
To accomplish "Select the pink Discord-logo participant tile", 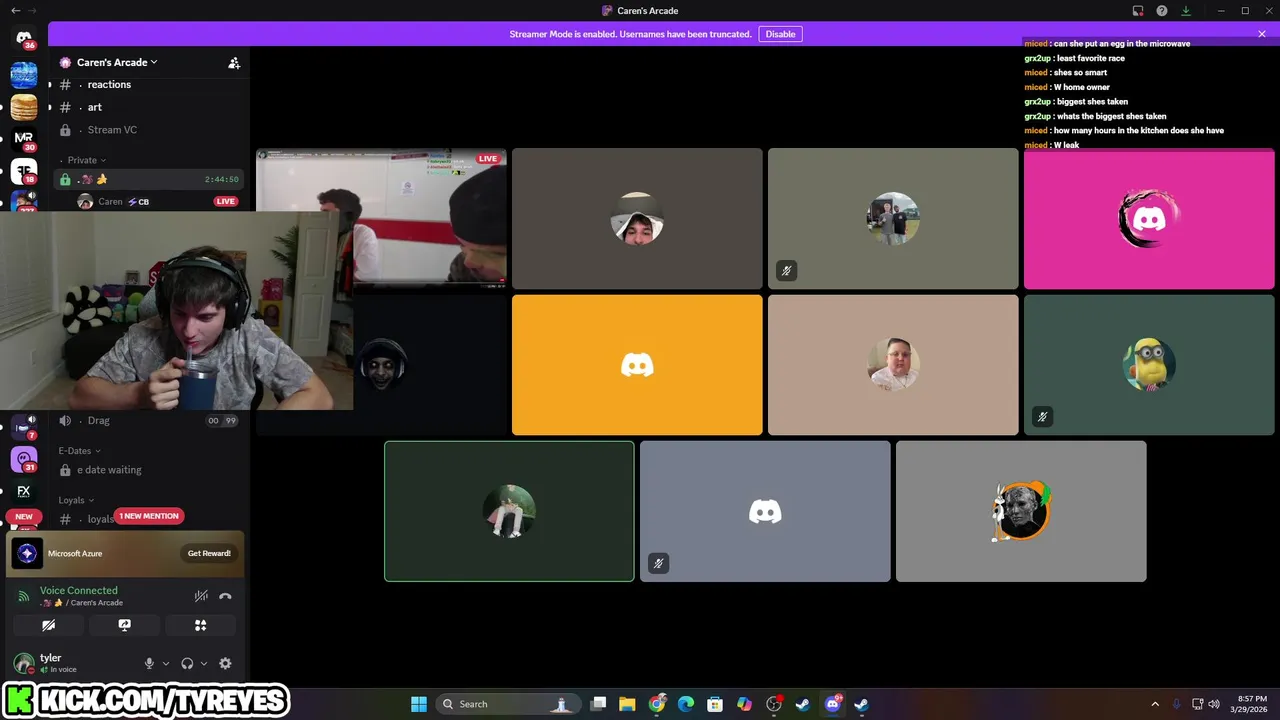I will [x=1149, y=219].
